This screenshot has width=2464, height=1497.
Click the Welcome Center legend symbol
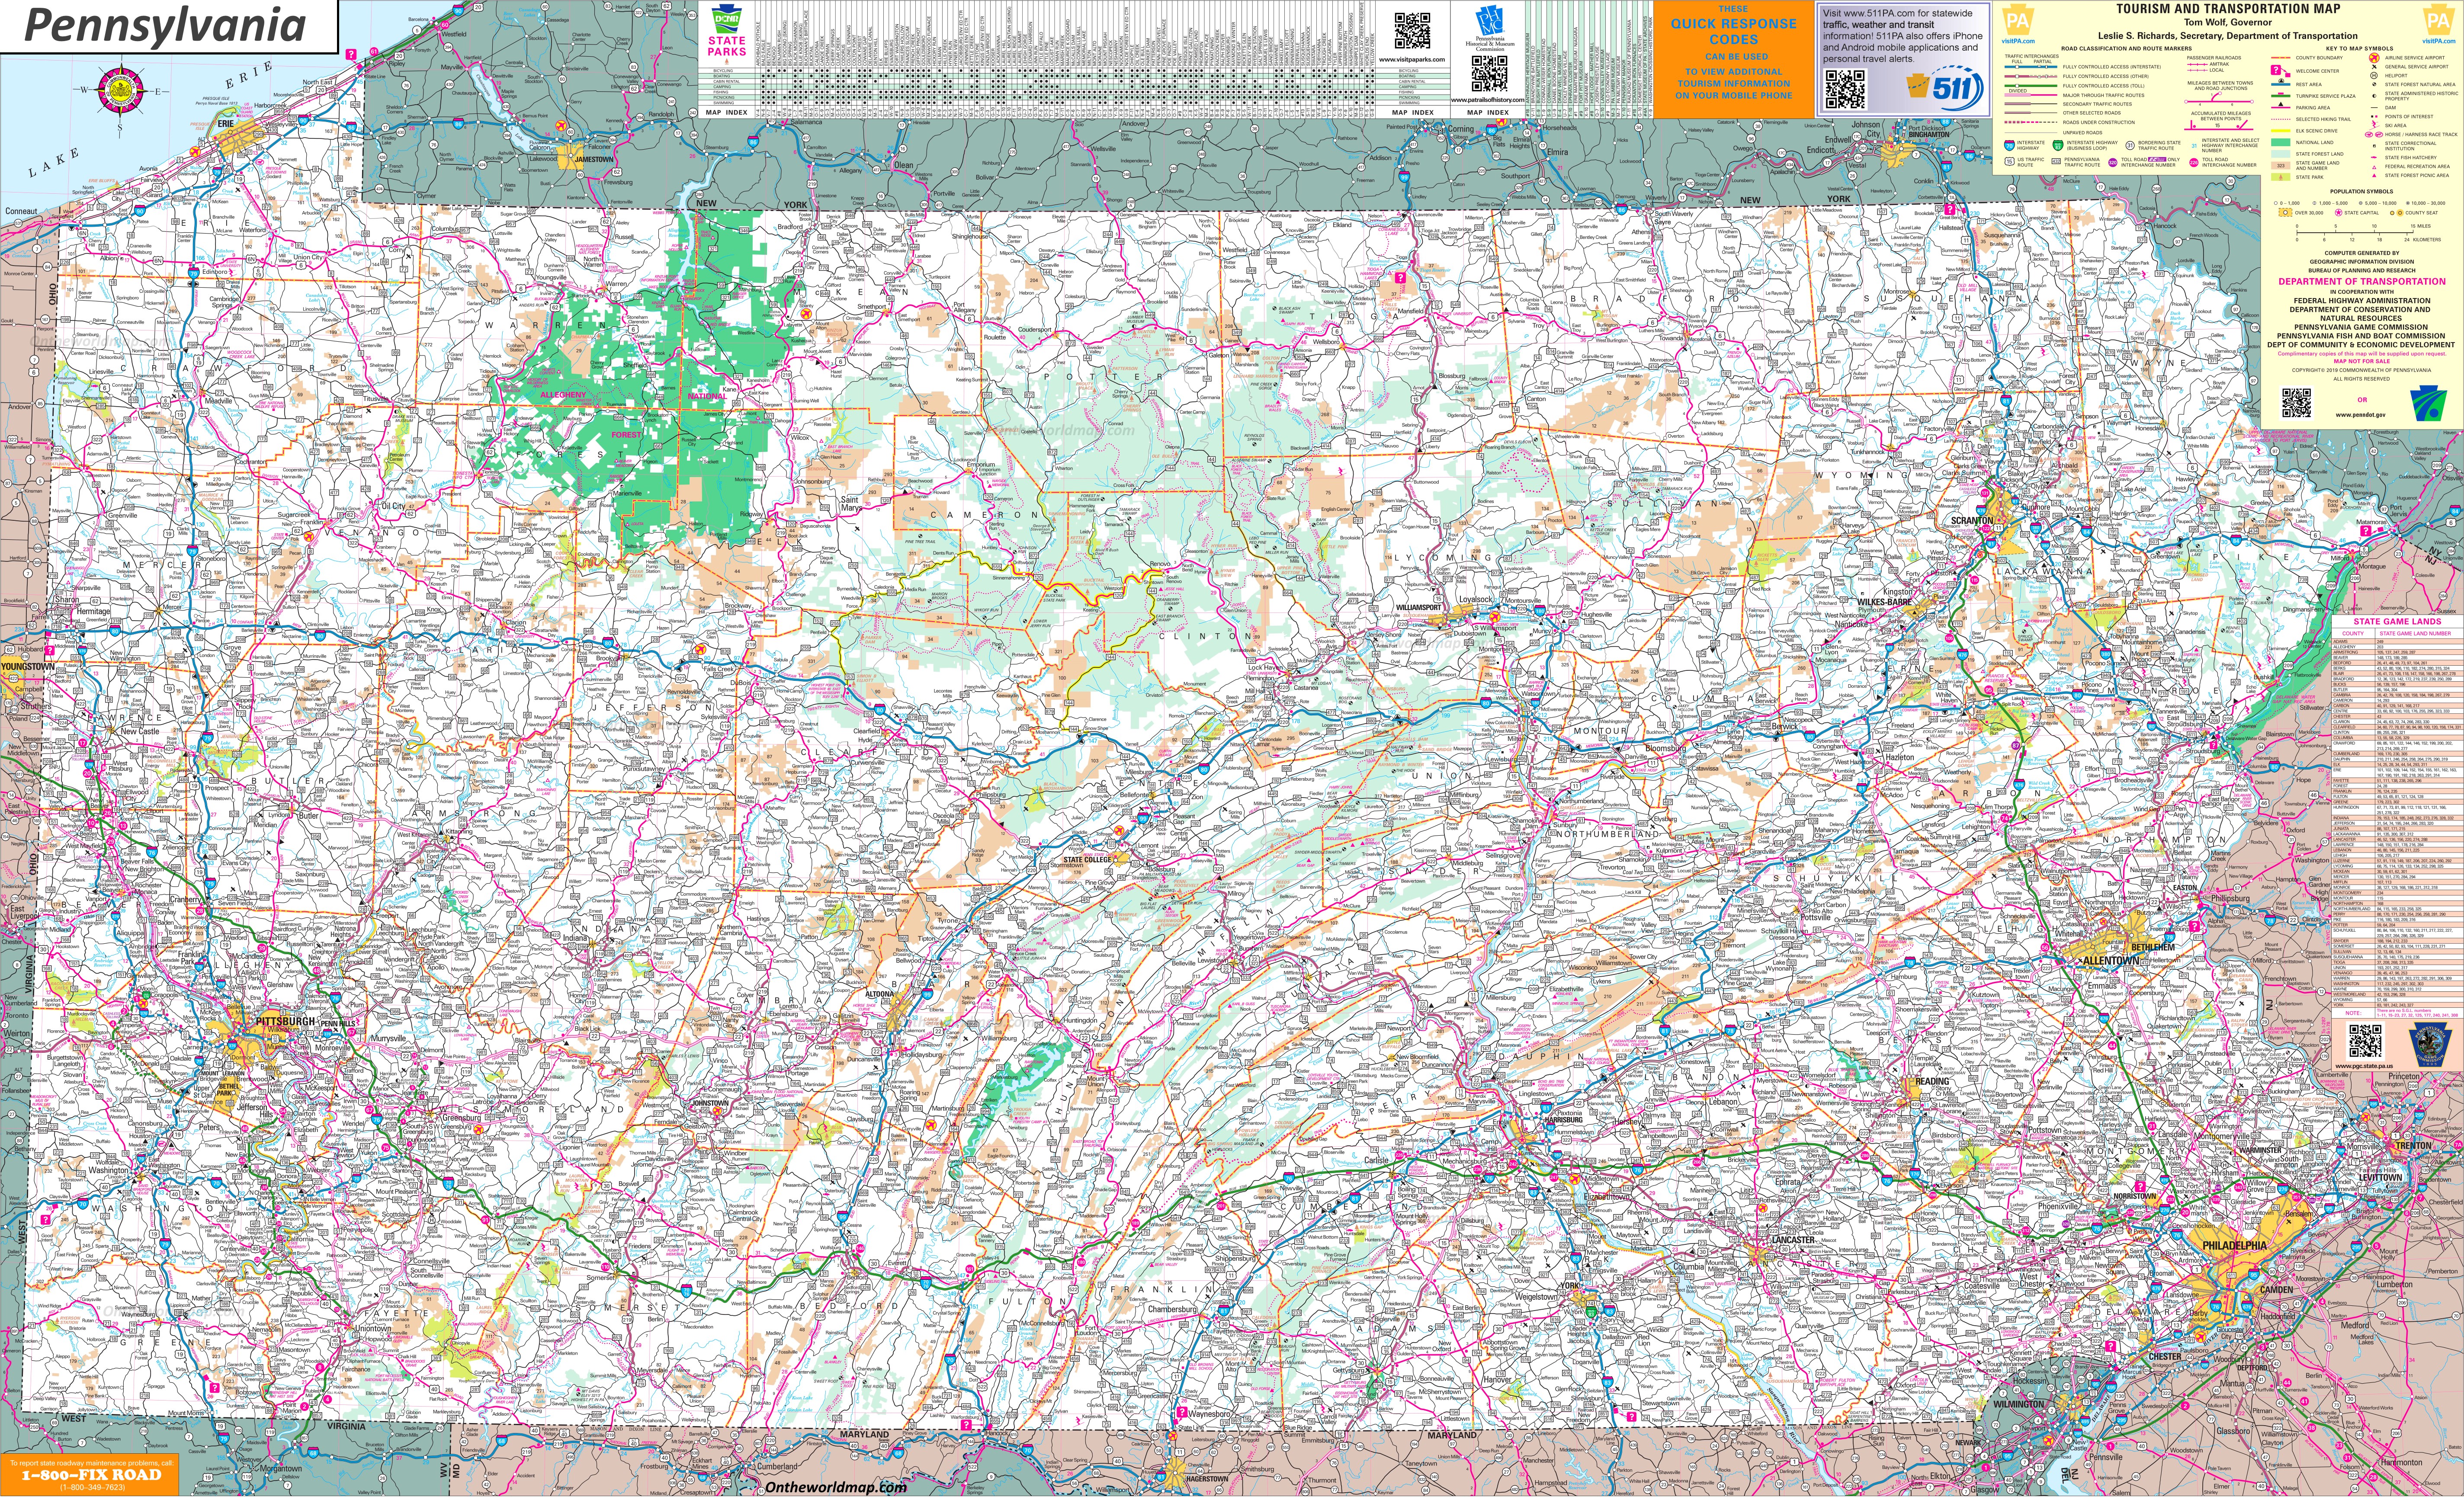pyautogui.click(x=2280, y=71)
